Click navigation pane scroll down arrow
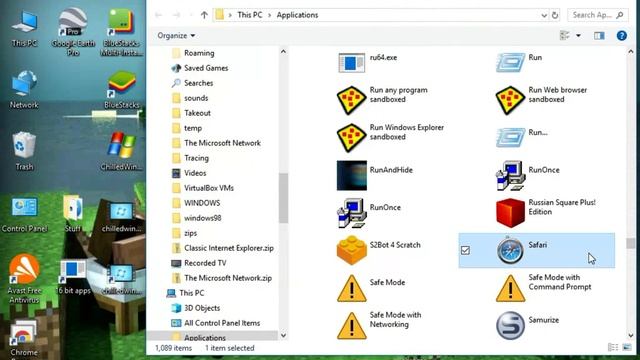640x360 pixels. [283, 336]
